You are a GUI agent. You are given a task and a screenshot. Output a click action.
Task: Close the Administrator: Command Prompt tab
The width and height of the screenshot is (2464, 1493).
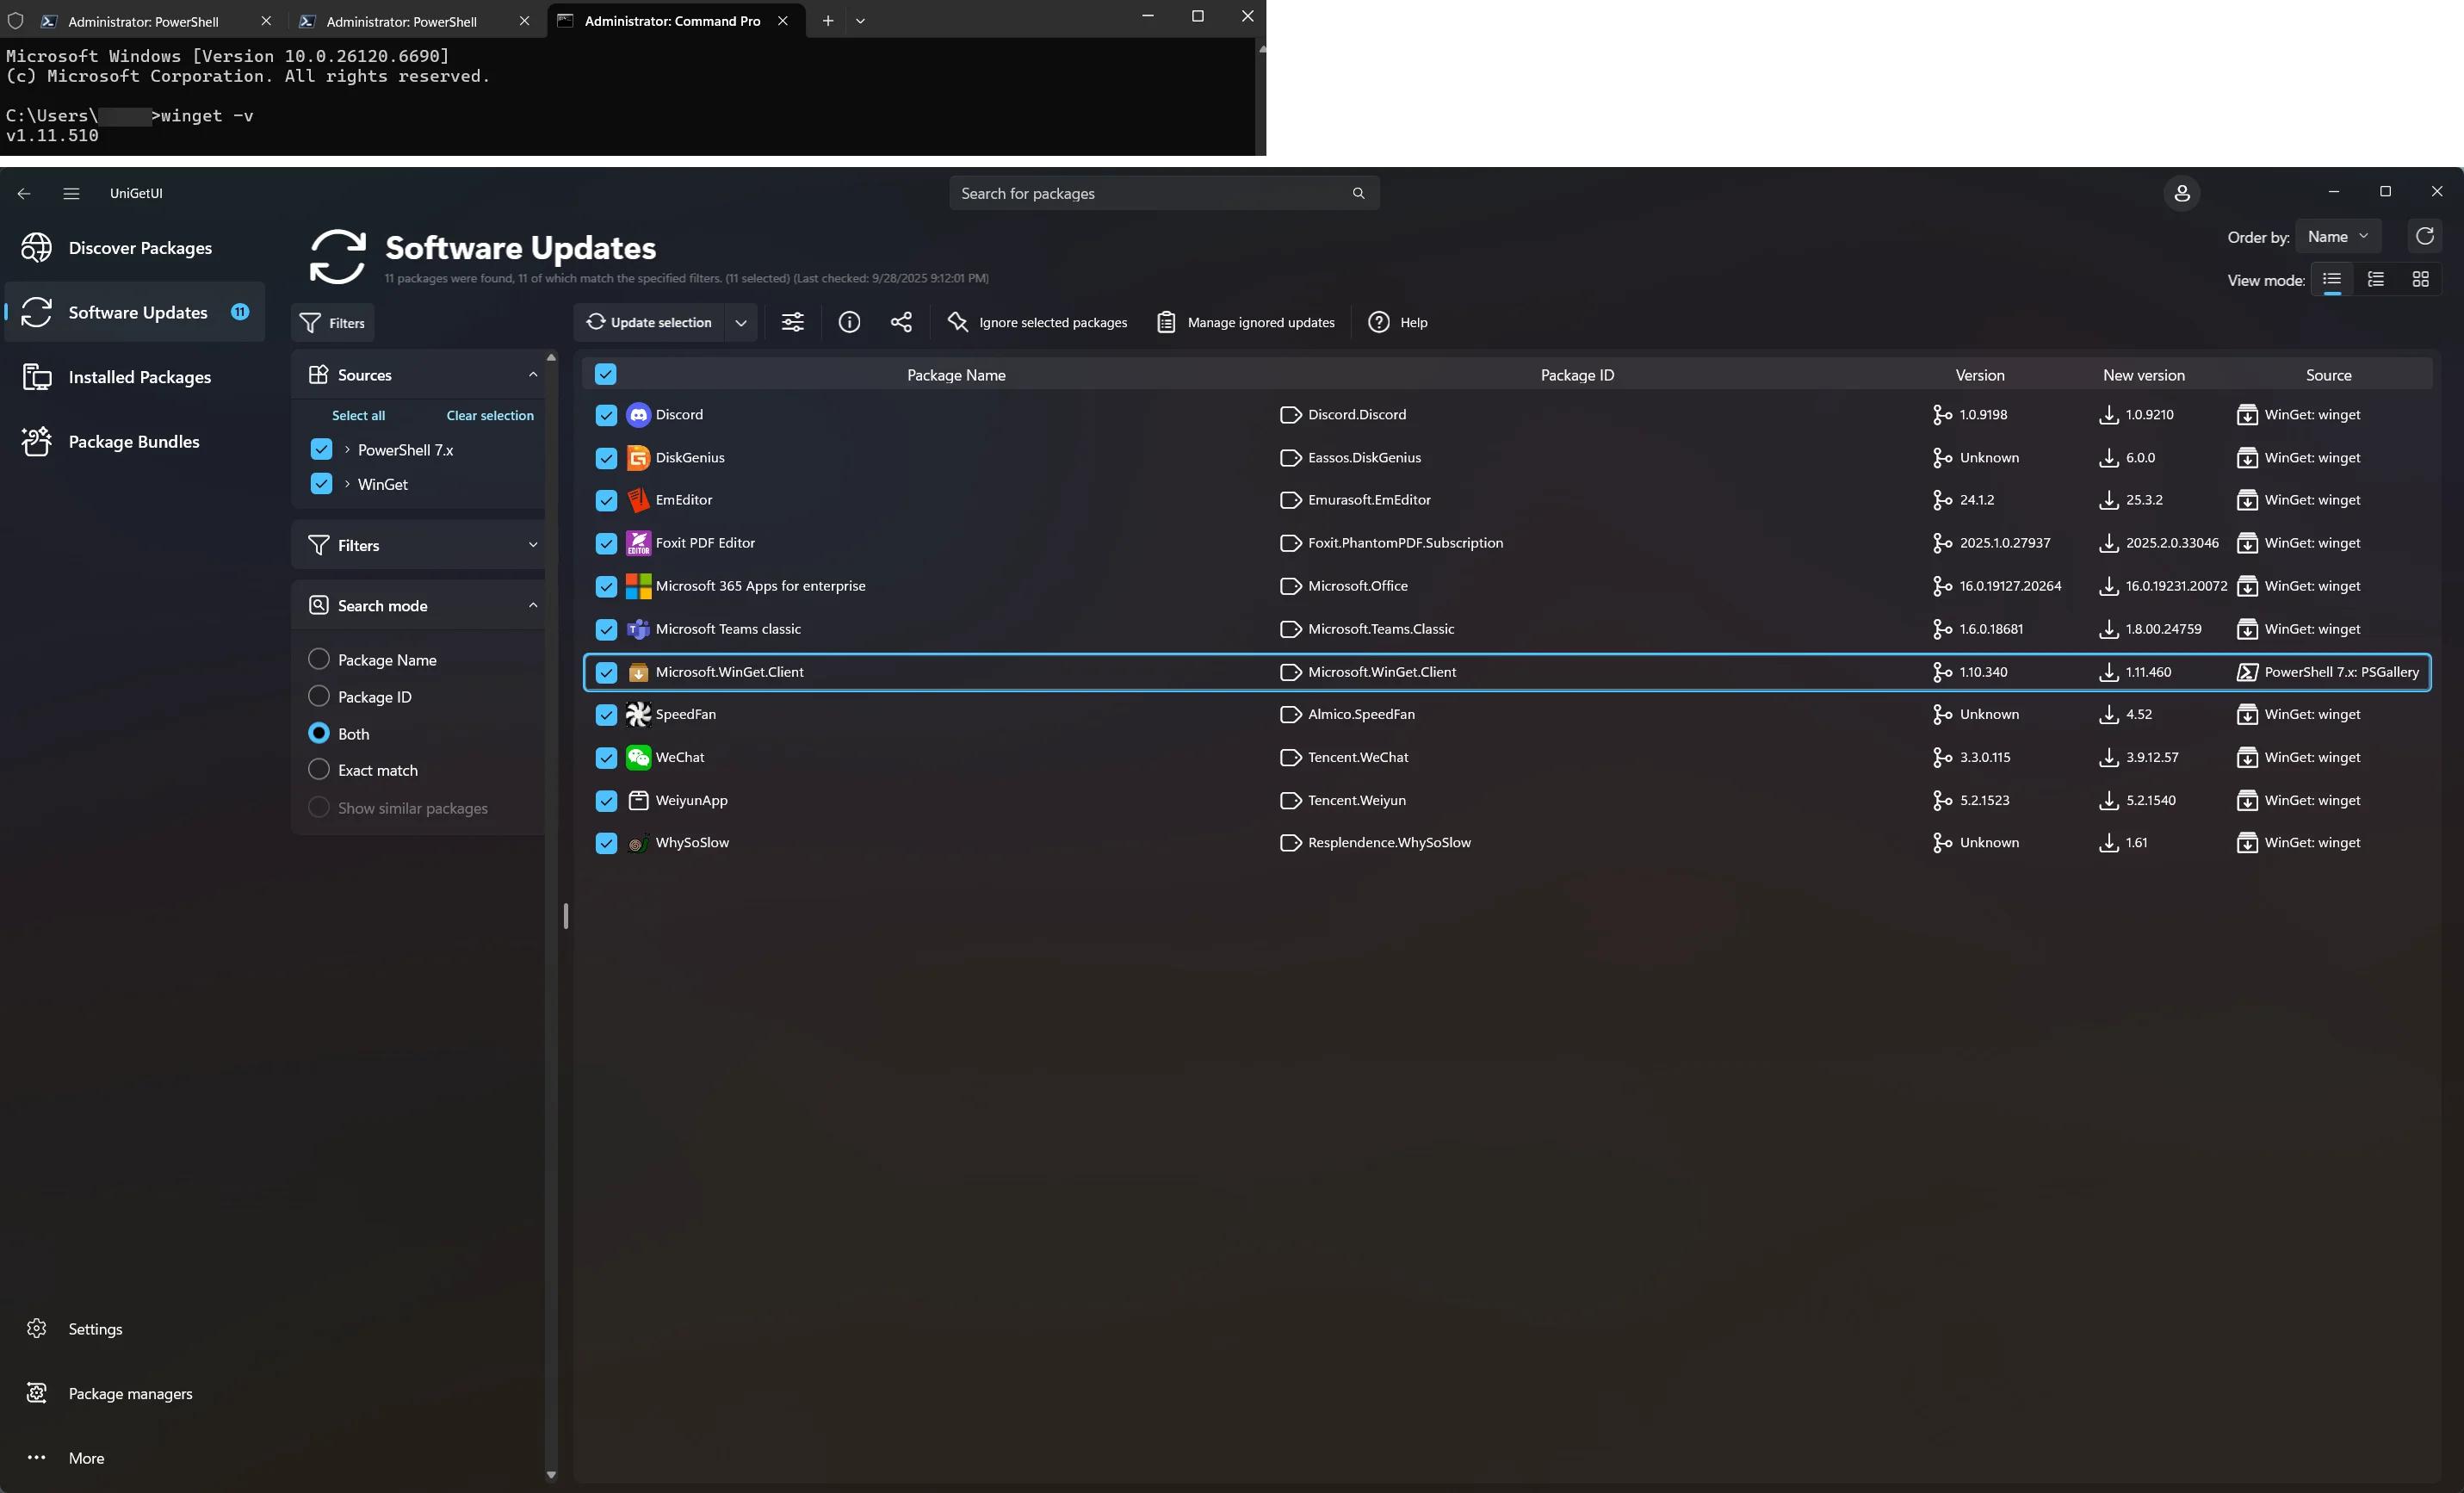point(783,20)
